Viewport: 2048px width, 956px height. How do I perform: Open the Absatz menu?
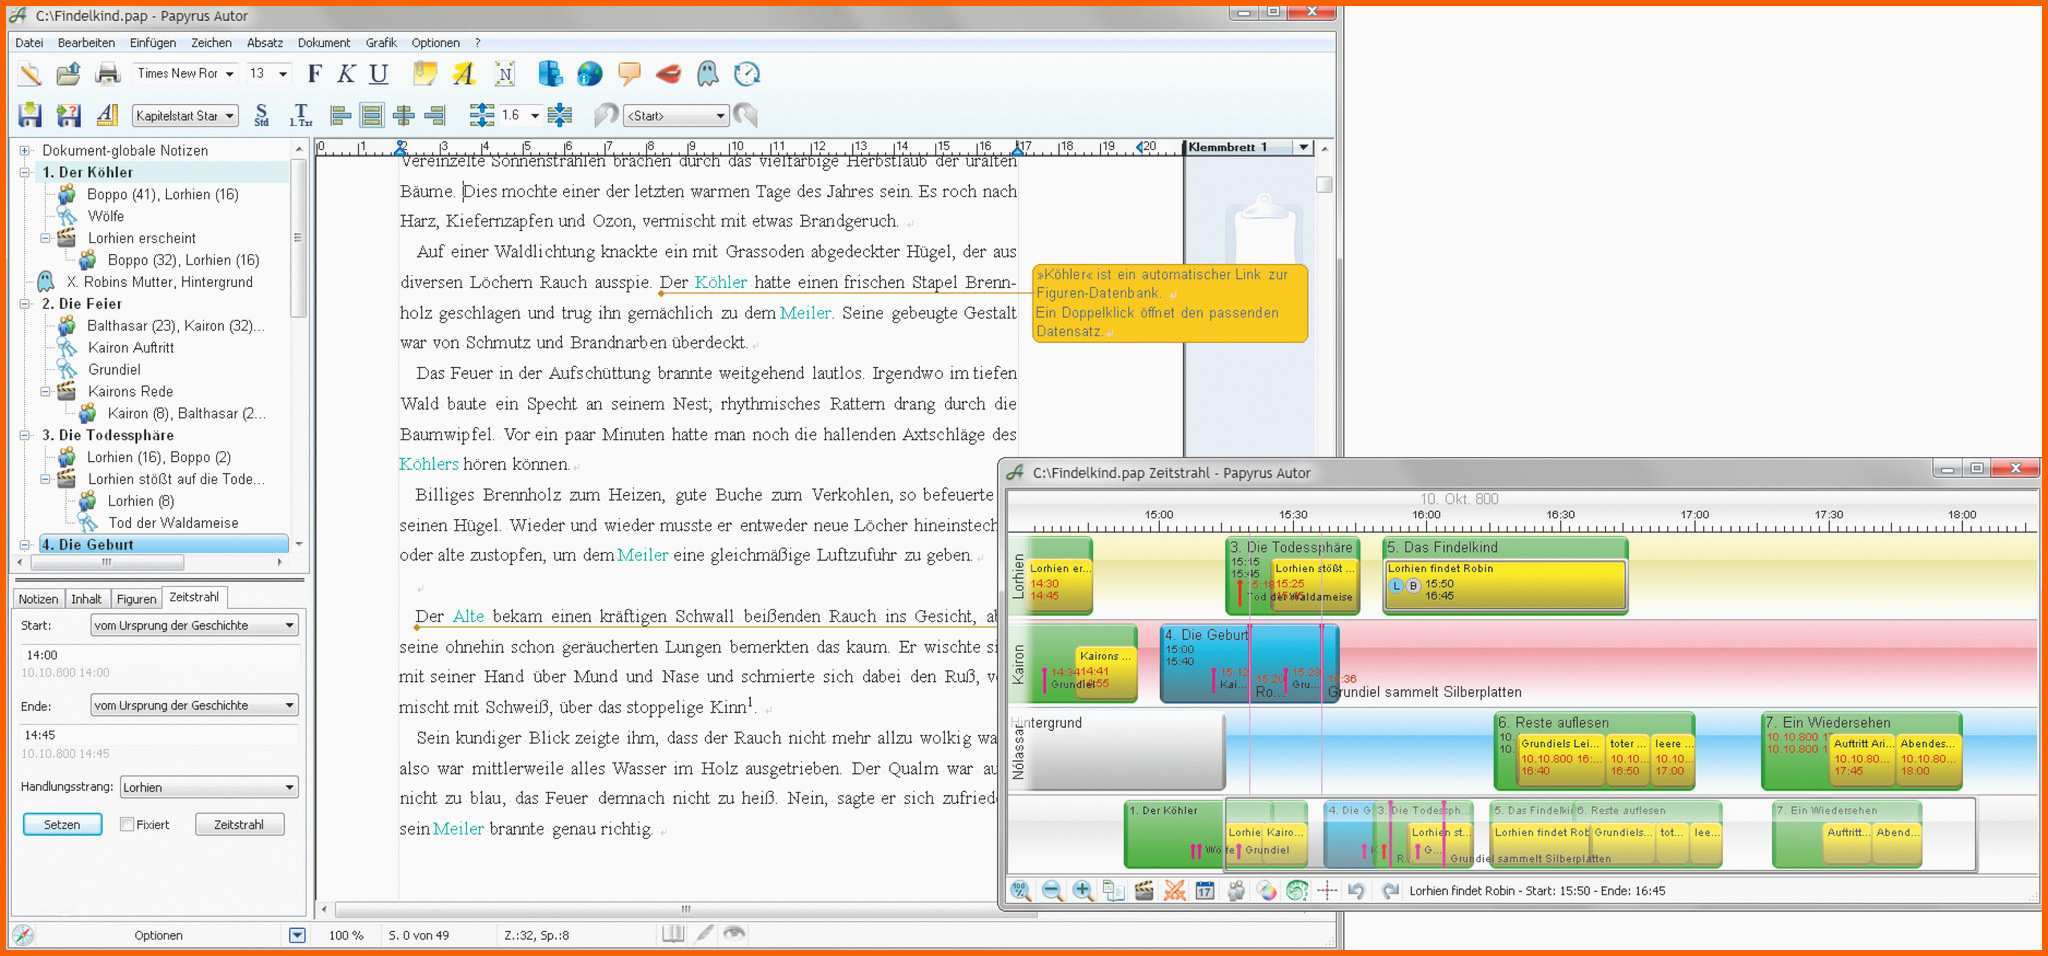tap(264, 43)
